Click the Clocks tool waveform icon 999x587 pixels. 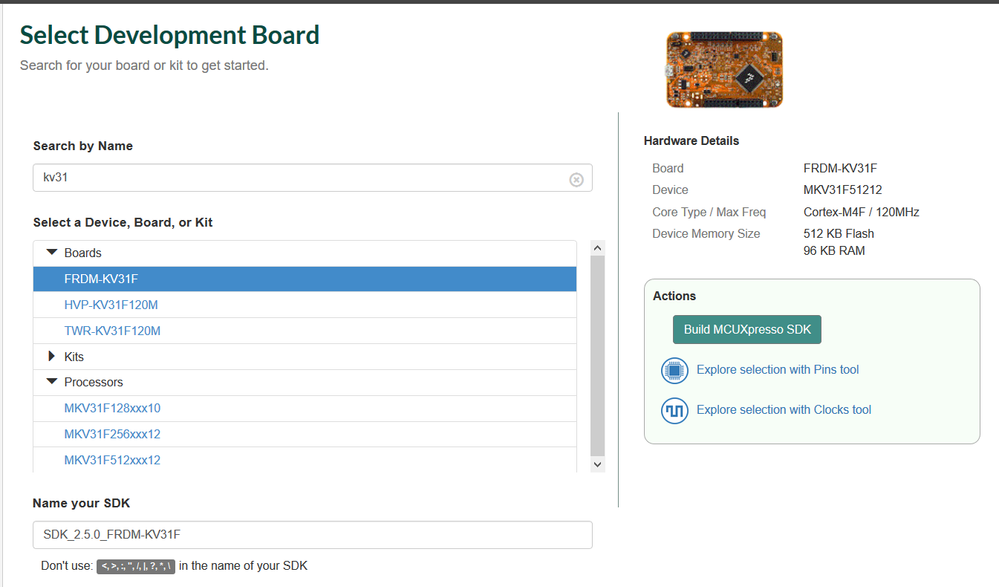(675, 410)
